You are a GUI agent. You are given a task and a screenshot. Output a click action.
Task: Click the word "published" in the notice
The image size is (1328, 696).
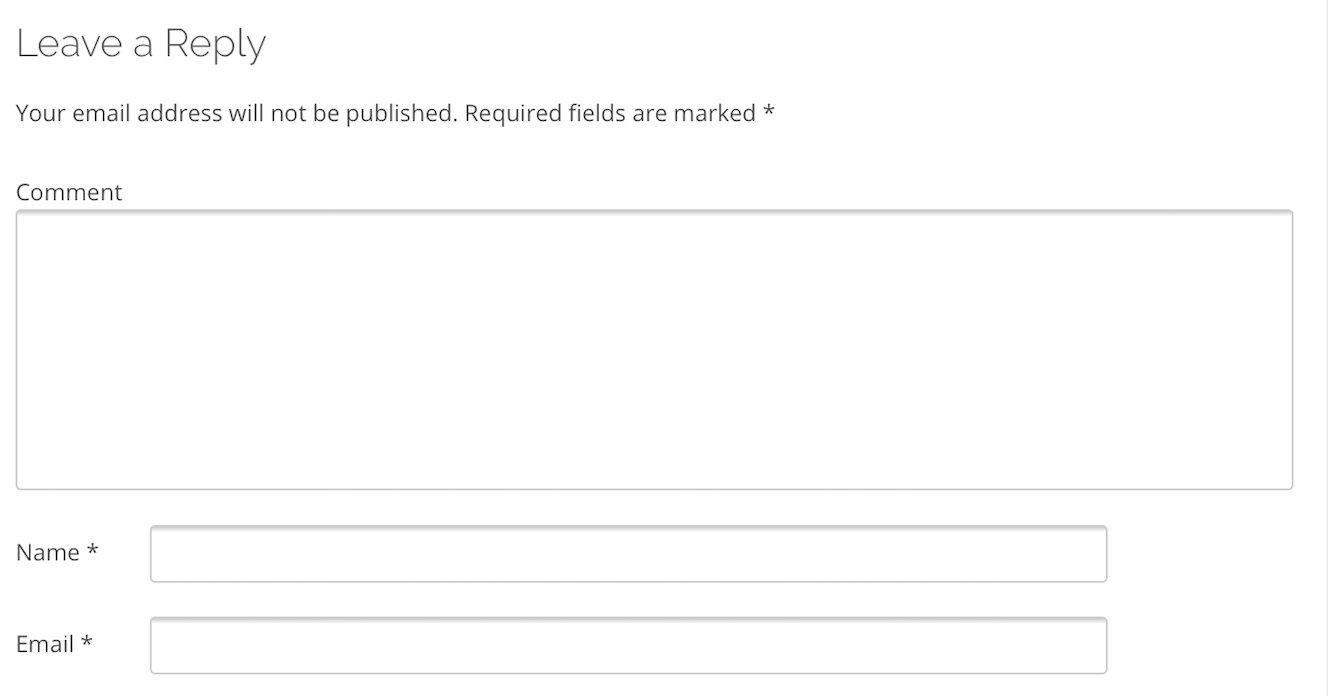(400, 114)
